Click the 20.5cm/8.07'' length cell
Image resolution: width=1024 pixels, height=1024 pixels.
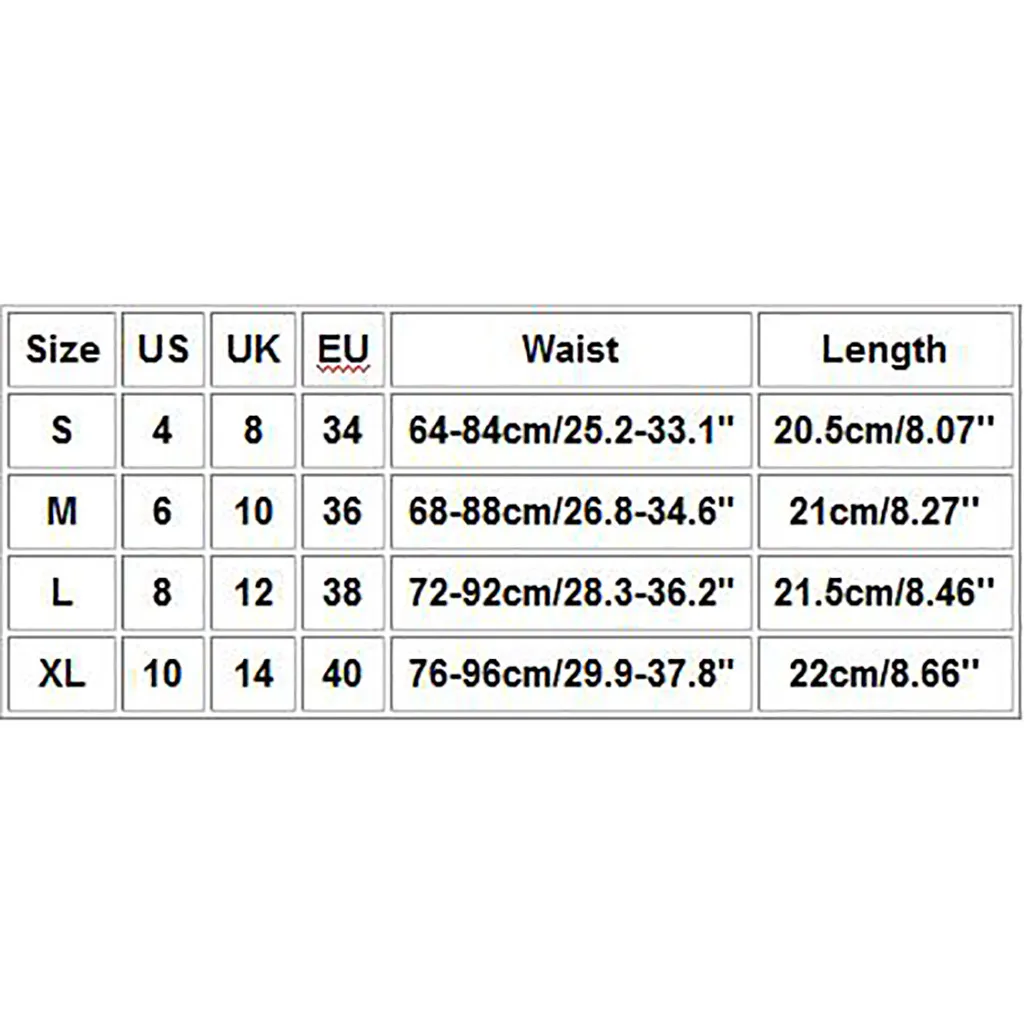click(x=884, y=431)
